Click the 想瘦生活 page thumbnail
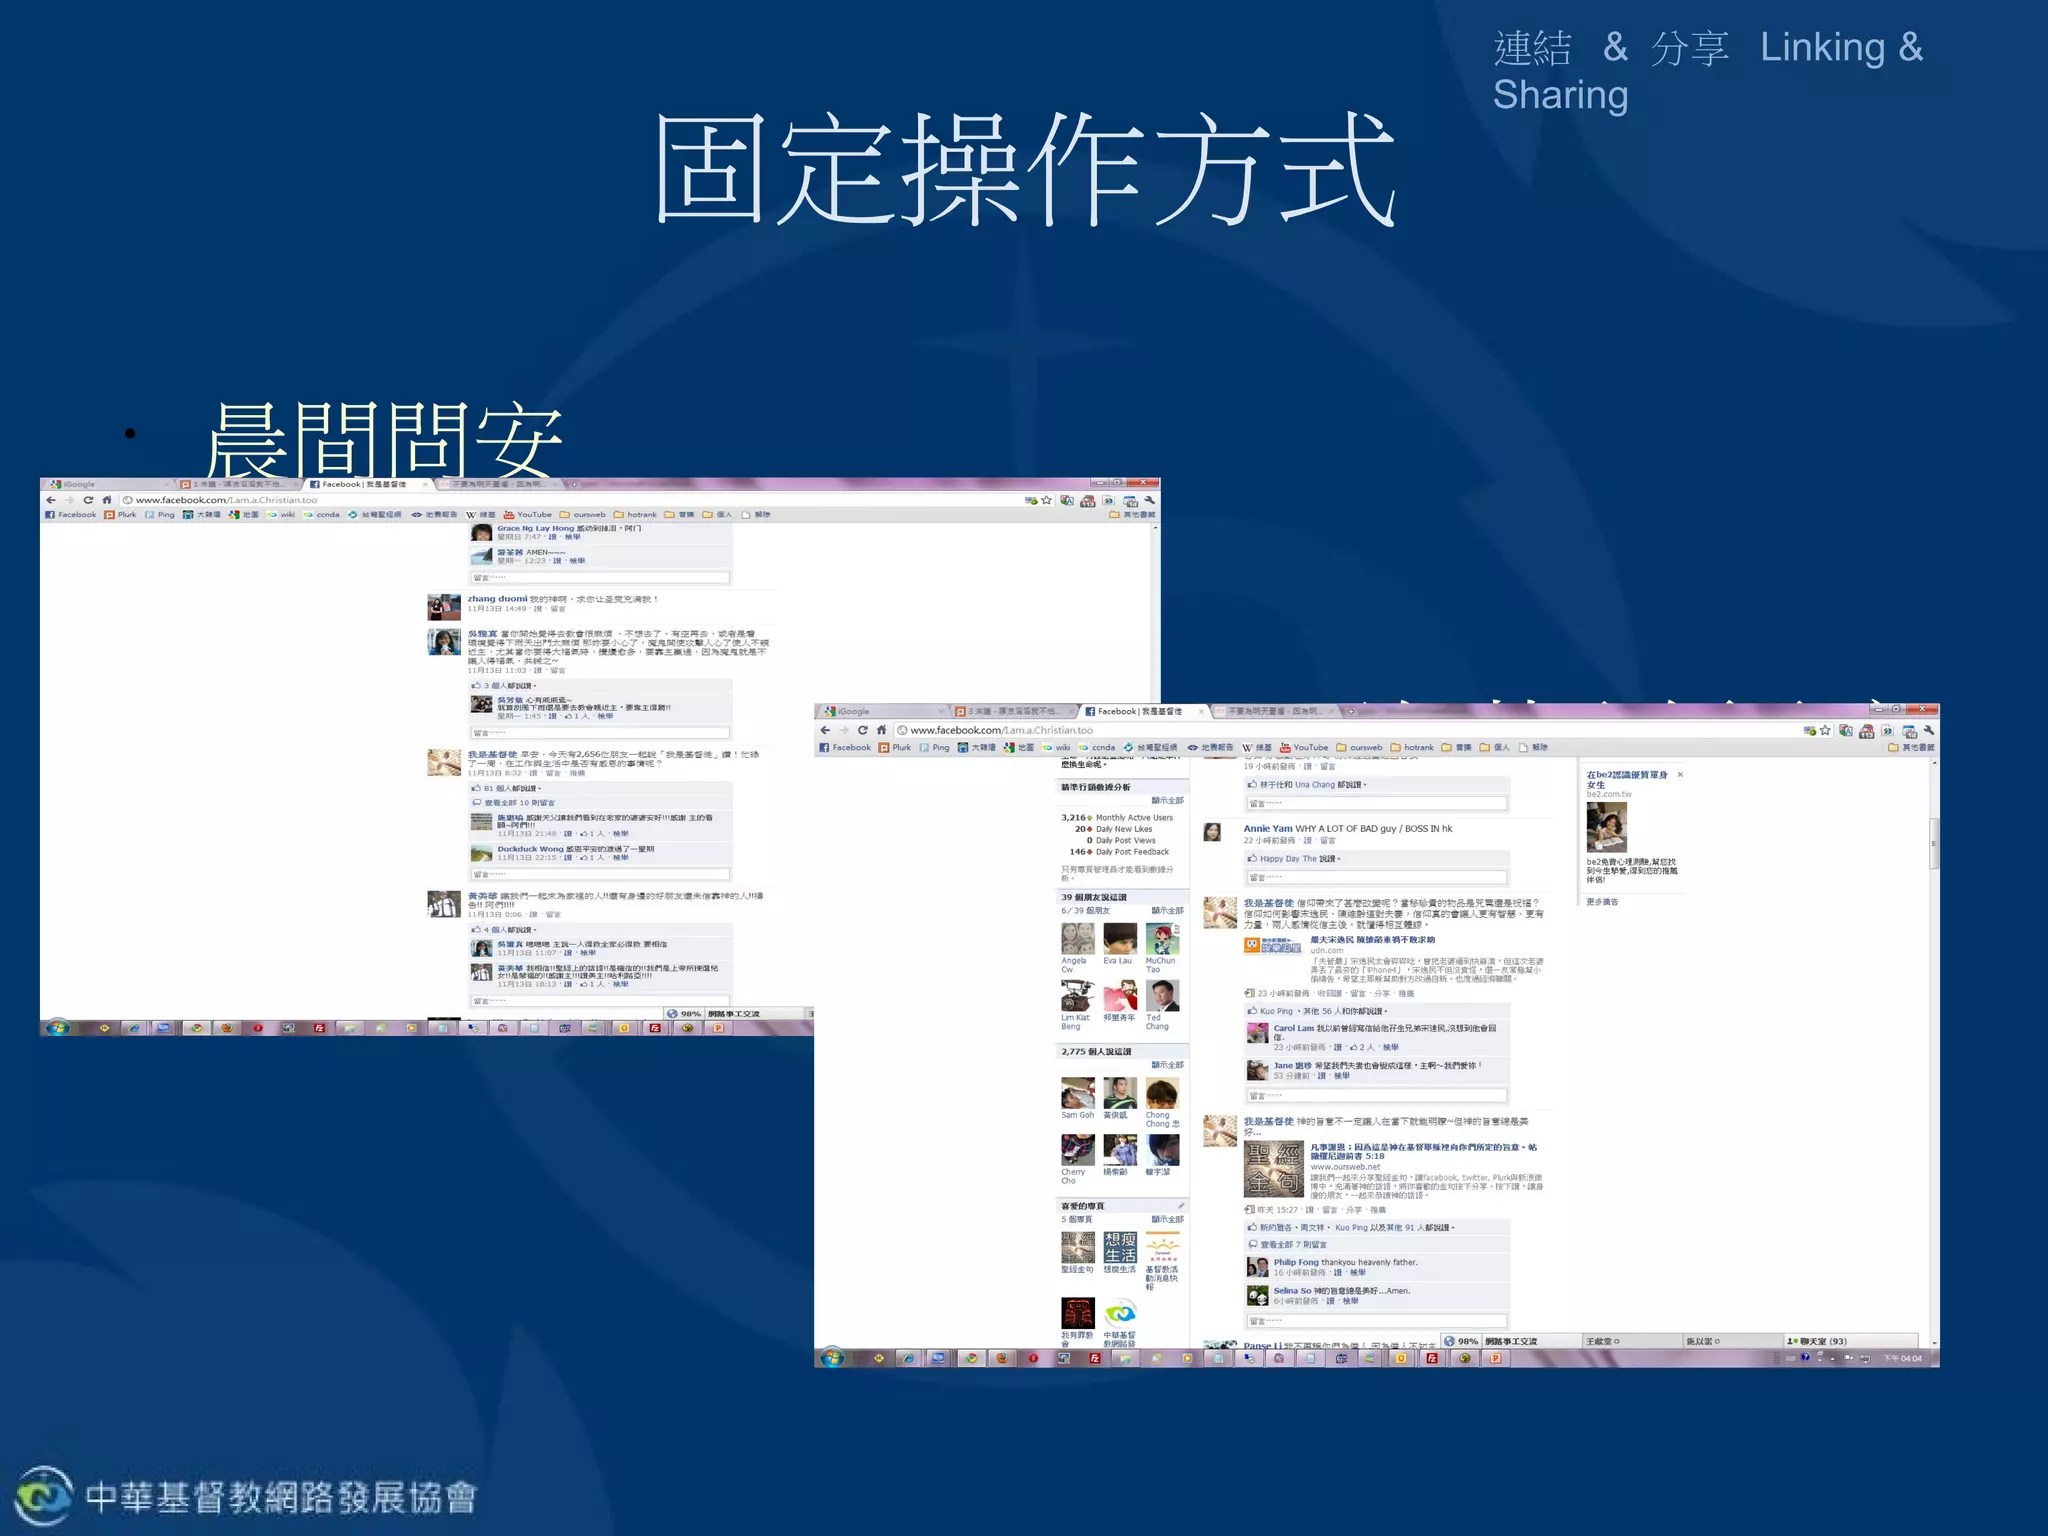Screen dimensions: 2048x1536 1120,1247
